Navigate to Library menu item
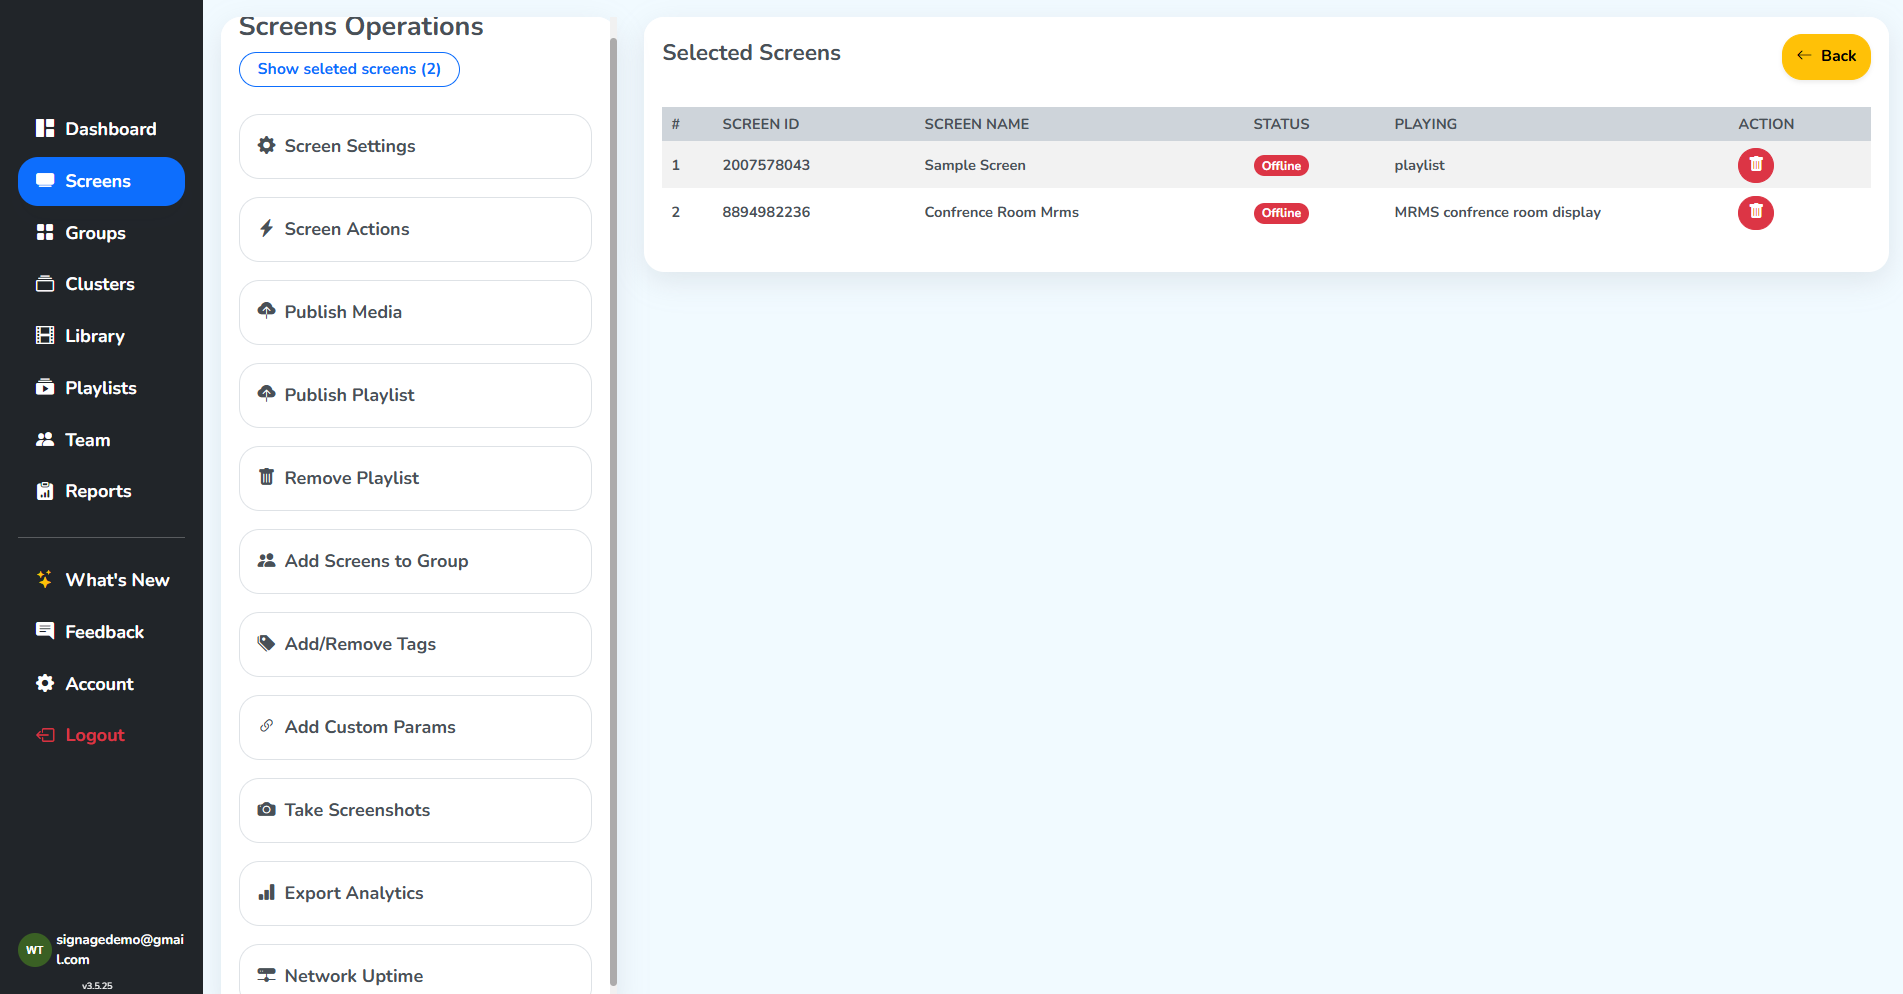 coord(101,336)
